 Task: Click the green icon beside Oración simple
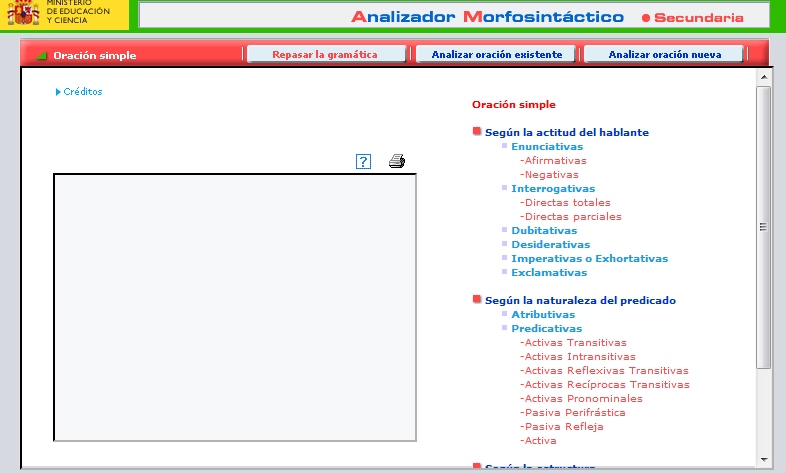coord(42,56)
